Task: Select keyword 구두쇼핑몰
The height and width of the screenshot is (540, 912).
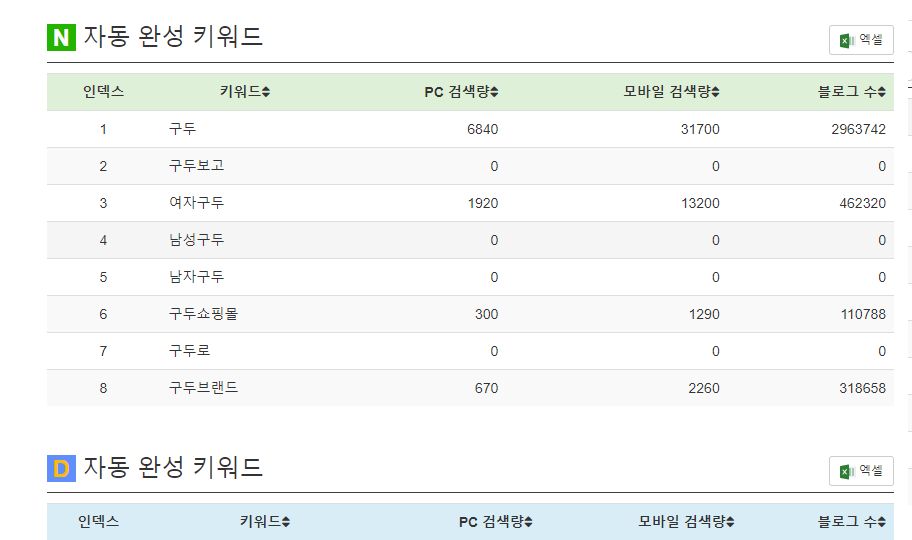Action: pyautogui.click(x=204, y=314)
